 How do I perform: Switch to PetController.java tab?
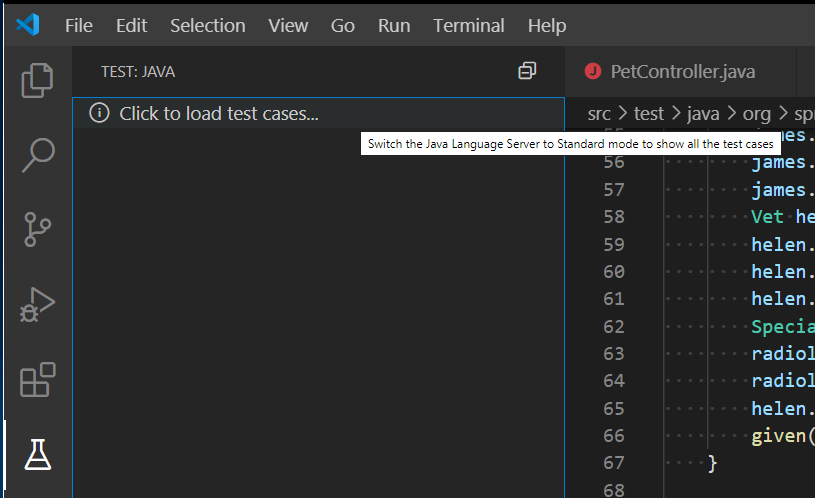(682, 71)
